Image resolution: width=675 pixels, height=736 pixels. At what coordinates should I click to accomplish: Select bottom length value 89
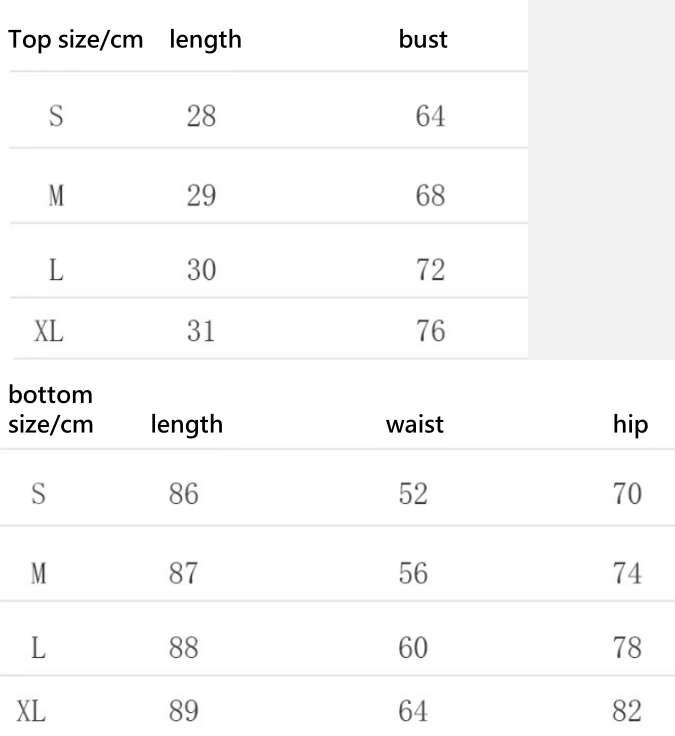(184, 710)
